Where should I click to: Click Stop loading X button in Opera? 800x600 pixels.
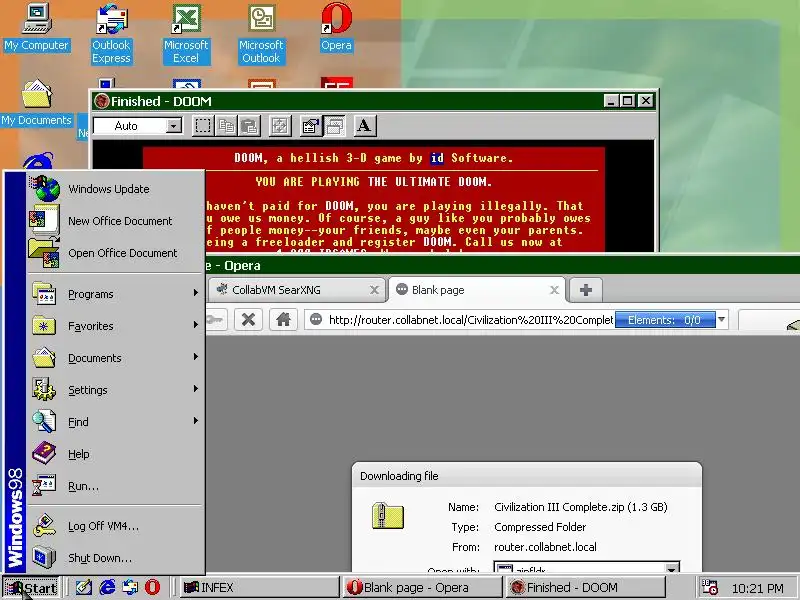pos(248,320)
